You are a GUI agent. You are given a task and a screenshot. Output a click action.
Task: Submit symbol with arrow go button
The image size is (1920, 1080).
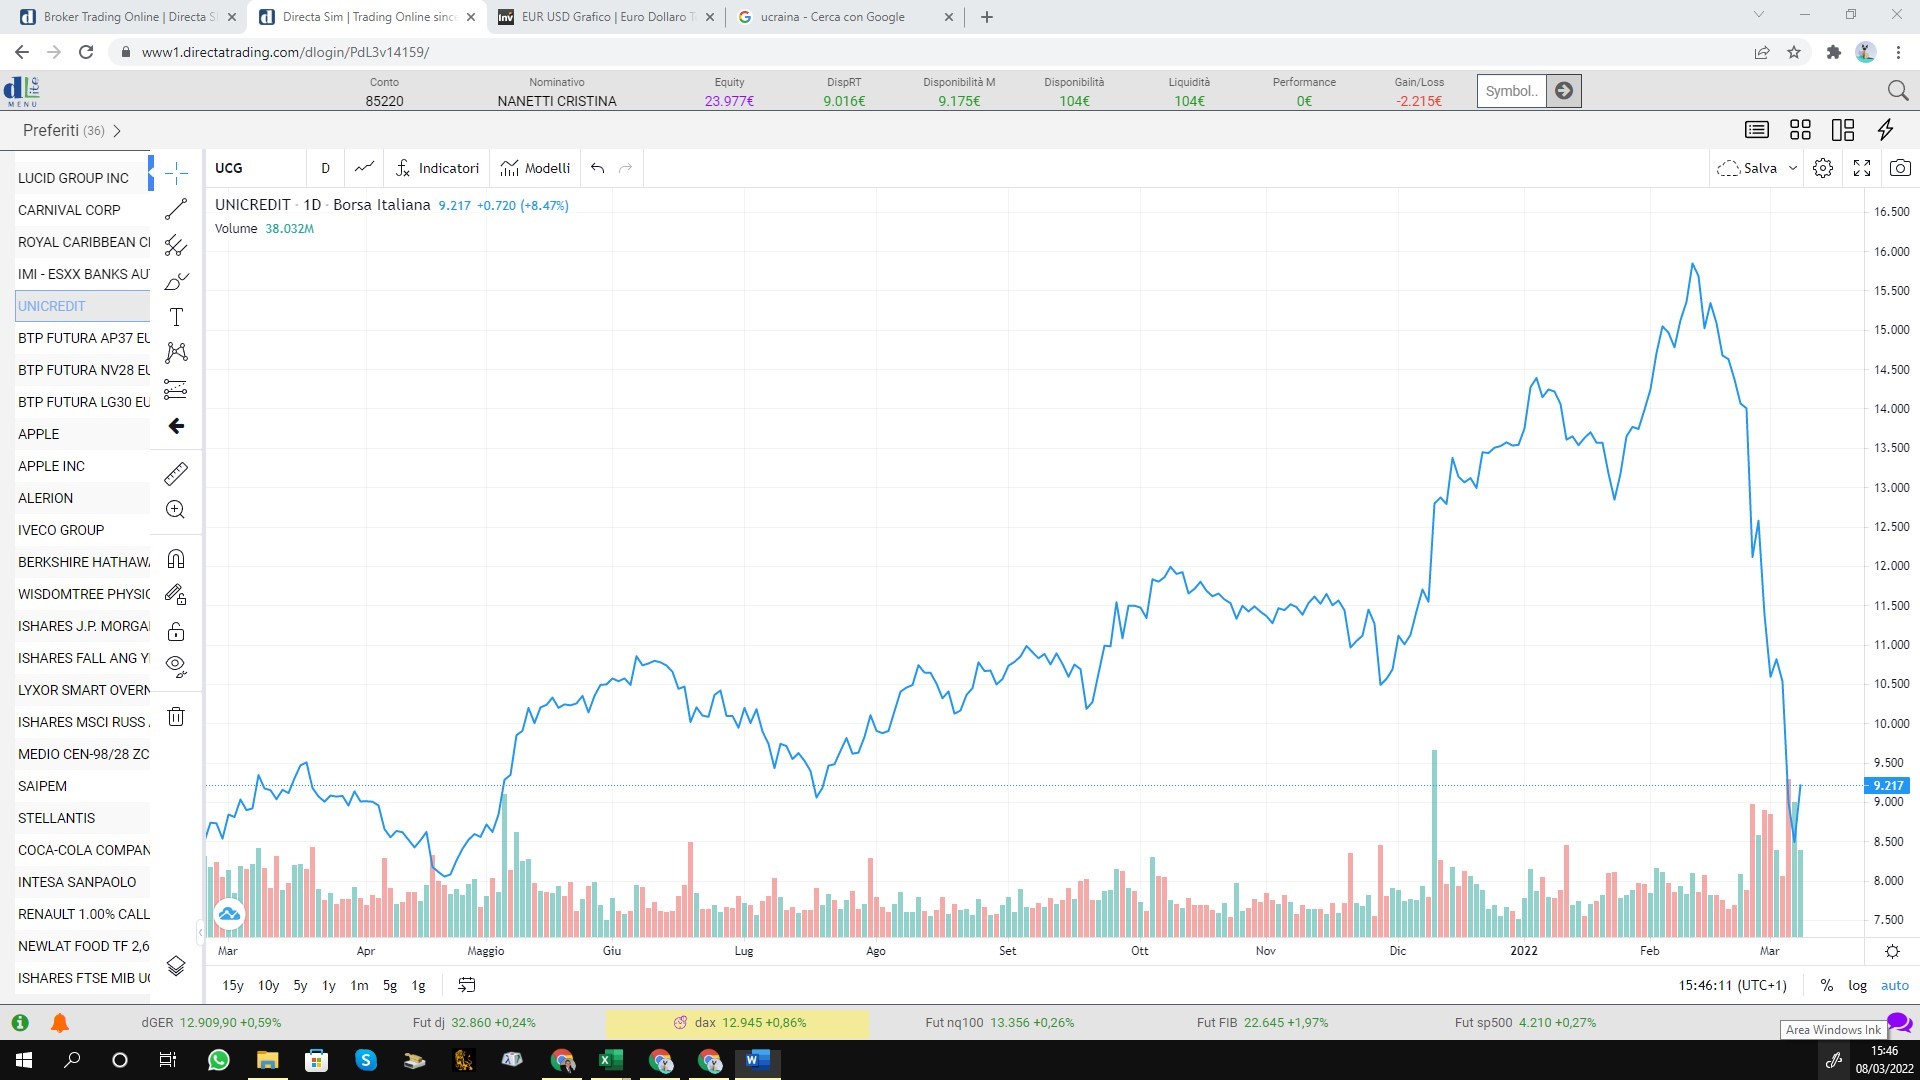pyautogui.click(x=1564, y=91)
